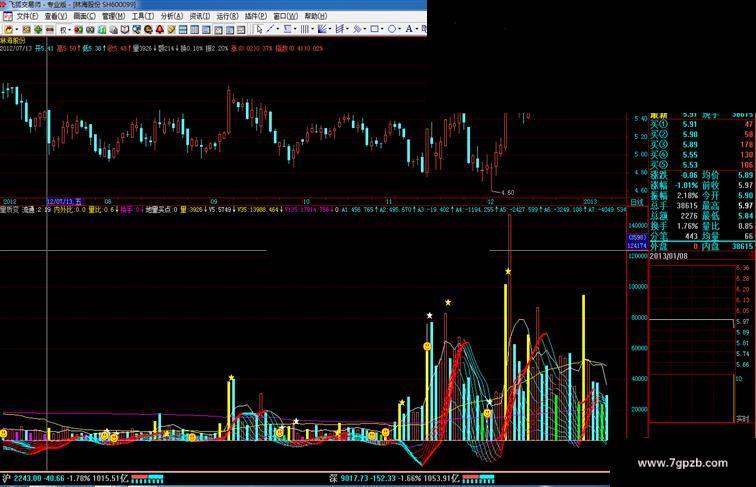The image size is (756, 487).
Task: Click the 买② price 5.90 row
Action: point(702,135)
